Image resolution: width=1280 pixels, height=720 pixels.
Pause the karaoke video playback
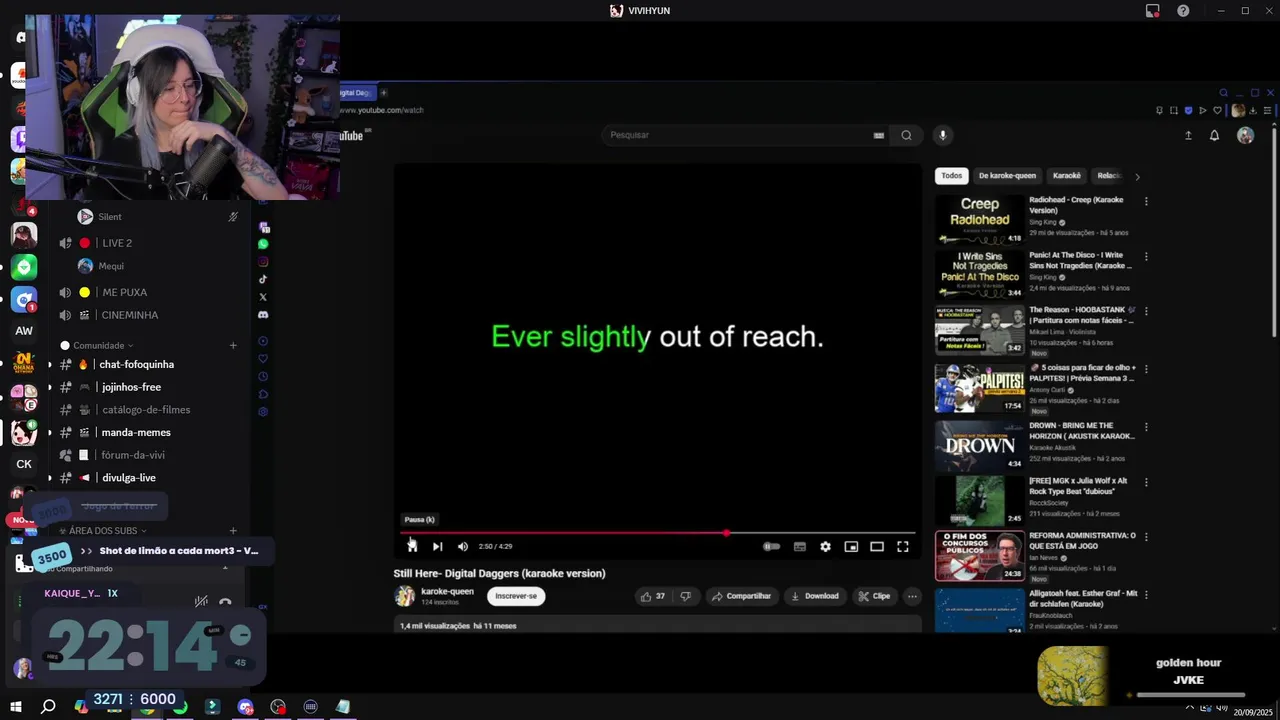[412, 546]
